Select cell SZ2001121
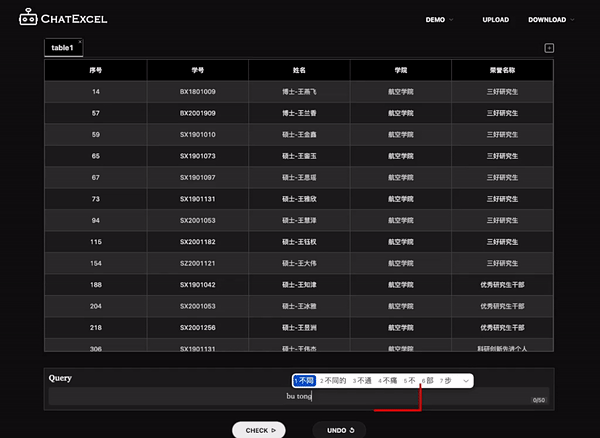This screenshot has width=600, height=438. [x=197, y=263]
